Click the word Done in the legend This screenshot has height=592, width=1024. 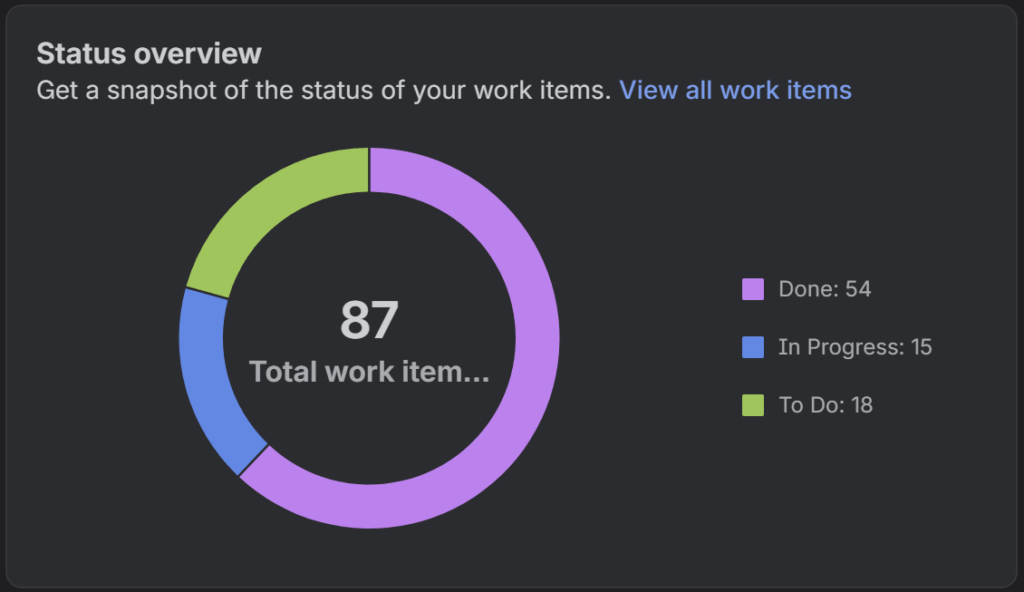coord(807,289)
